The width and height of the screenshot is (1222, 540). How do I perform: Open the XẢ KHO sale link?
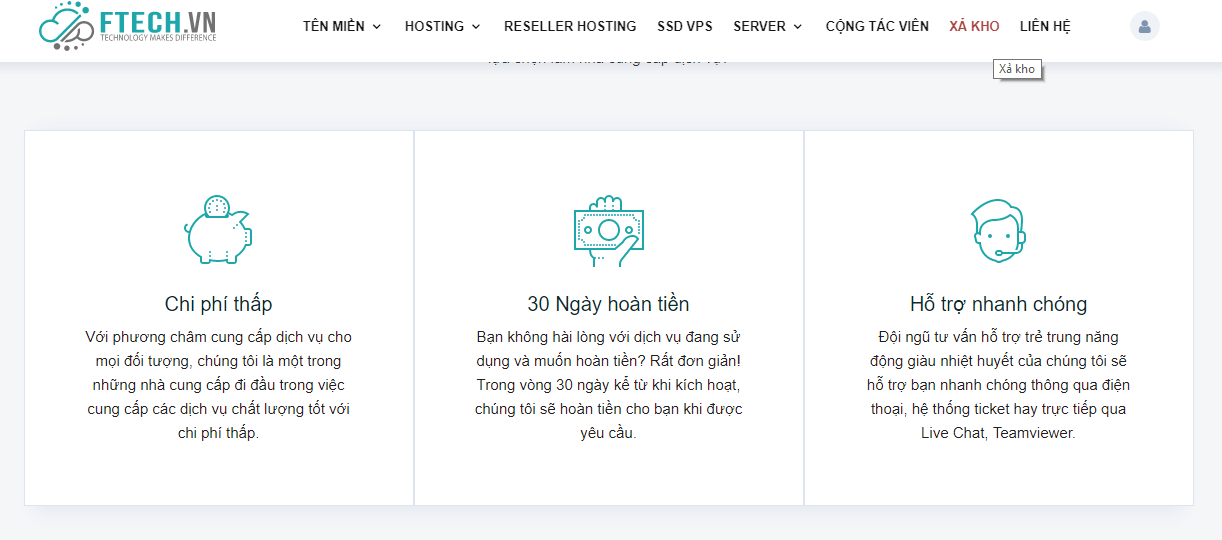click(974, 26)
